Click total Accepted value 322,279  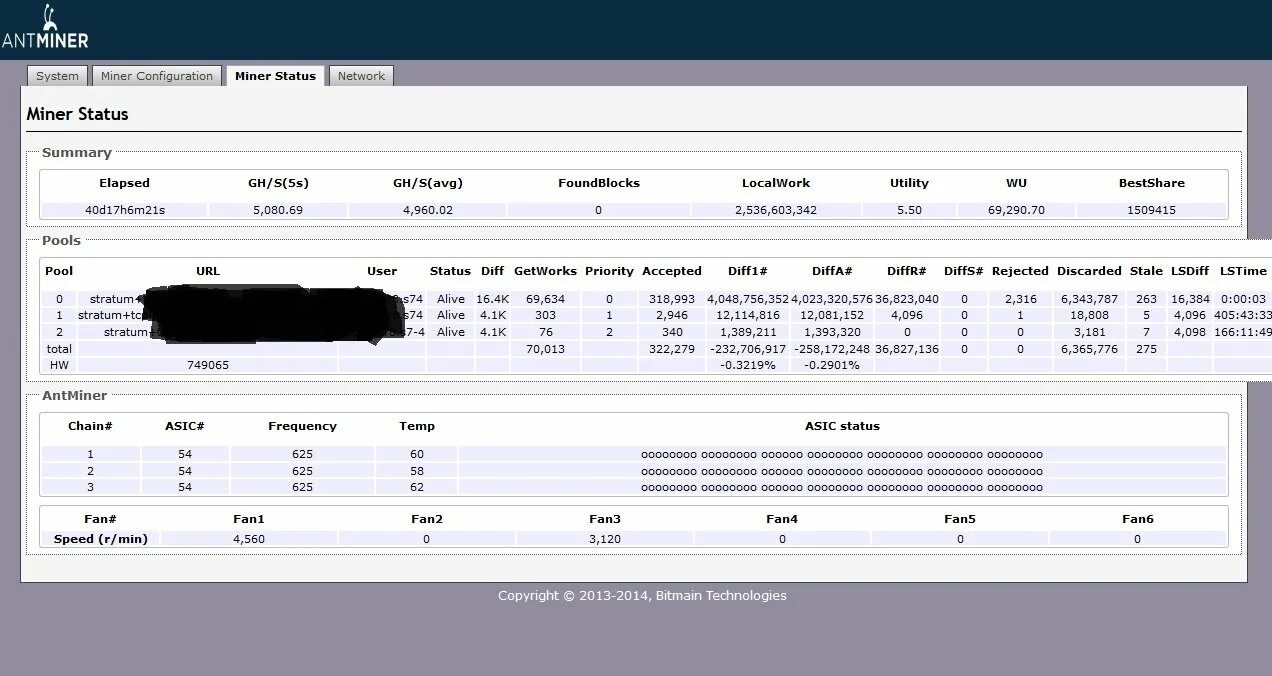pos(672,349)
